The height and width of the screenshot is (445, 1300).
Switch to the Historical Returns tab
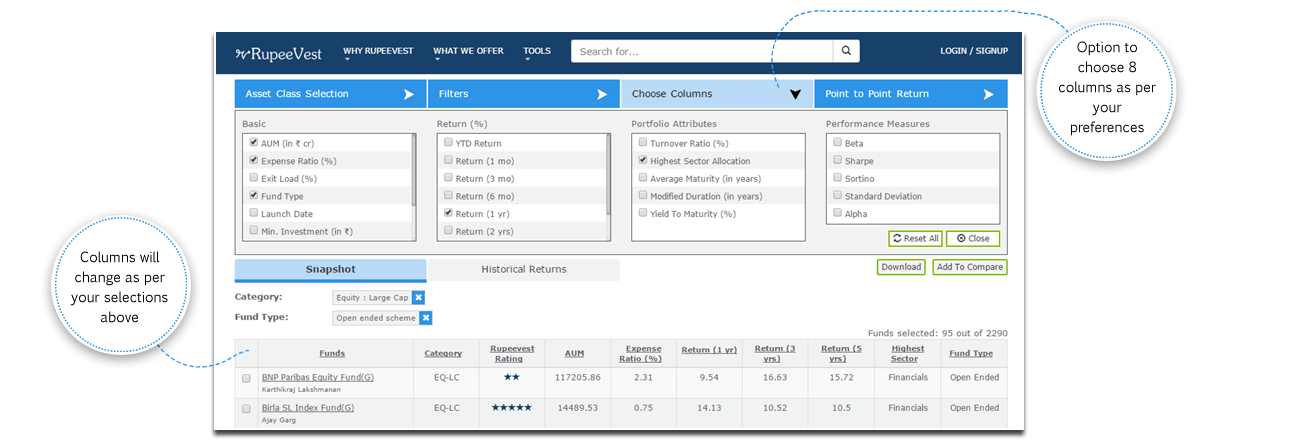(x=524, y=269)
